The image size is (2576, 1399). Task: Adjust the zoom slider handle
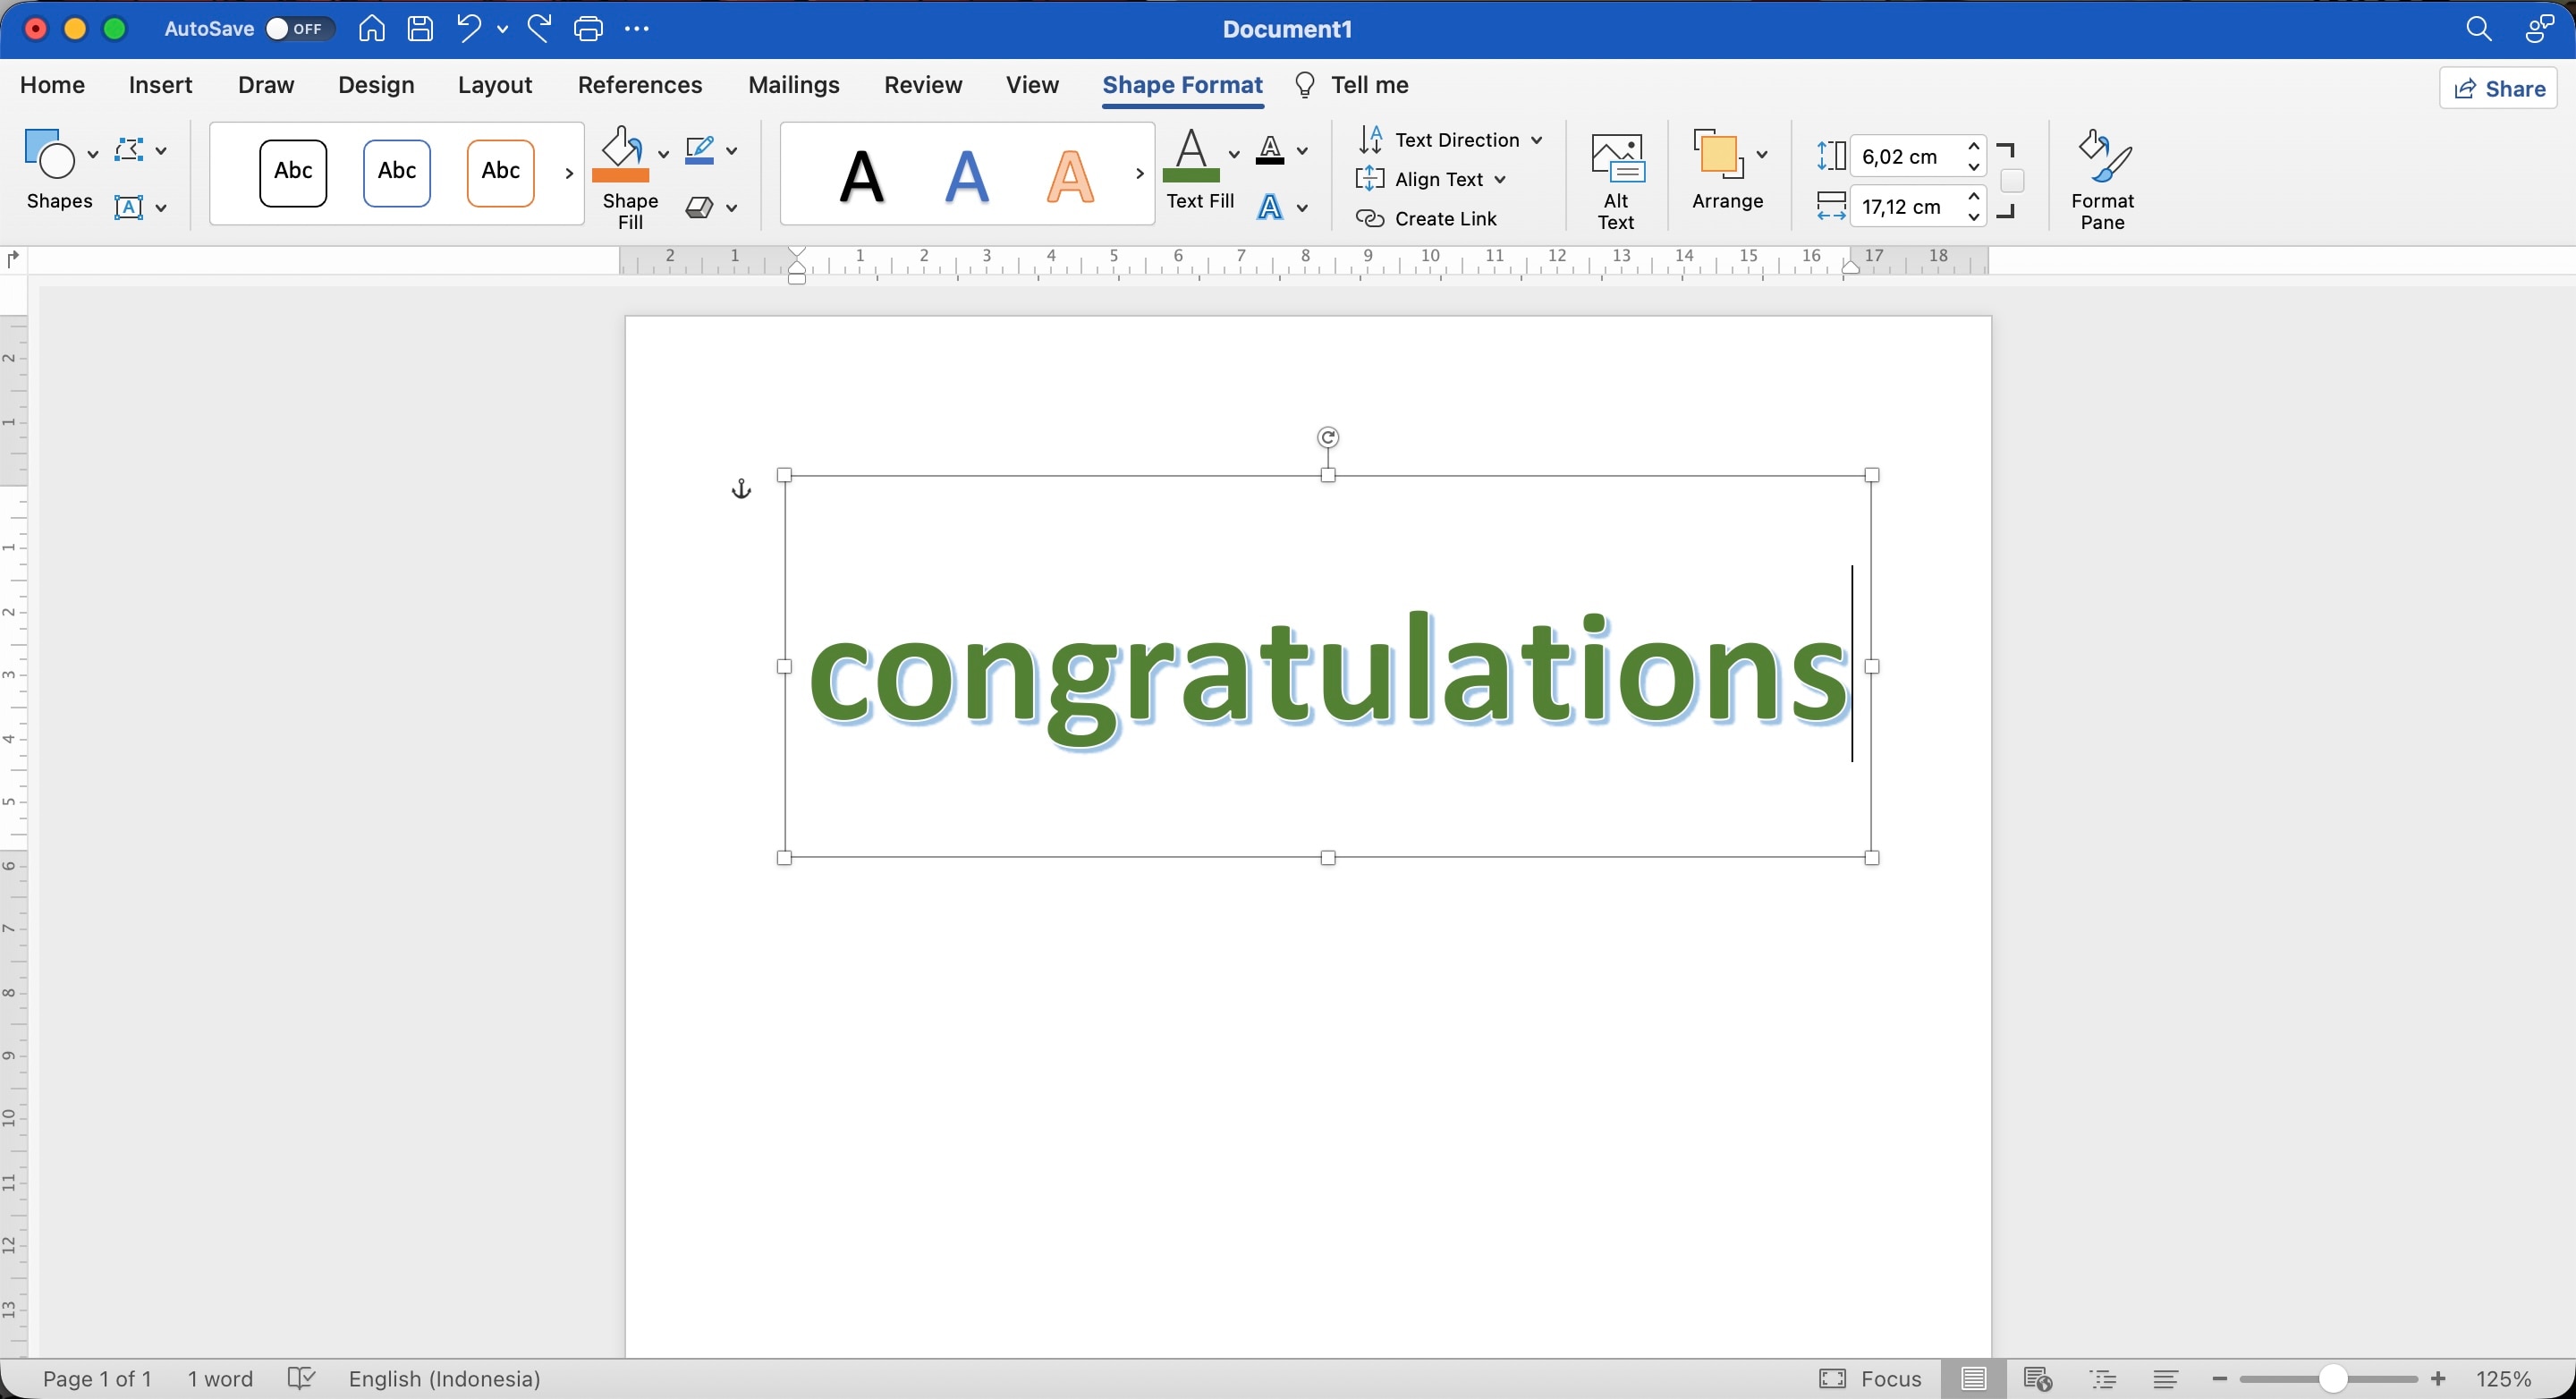coord(2333,1379)
